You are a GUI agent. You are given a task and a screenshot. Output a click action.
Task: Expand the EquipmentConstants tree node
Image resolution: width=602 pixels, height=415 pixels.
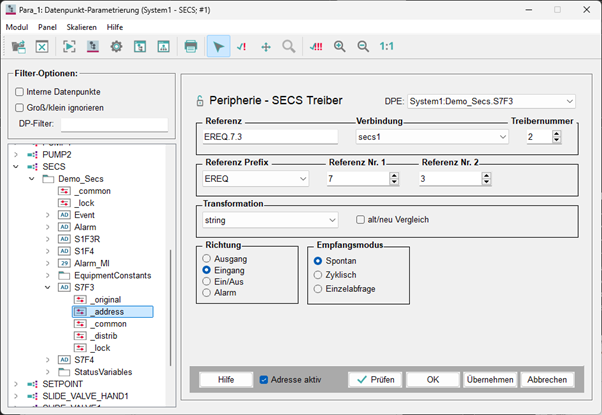pyautogui.click(x=48, y=274)
